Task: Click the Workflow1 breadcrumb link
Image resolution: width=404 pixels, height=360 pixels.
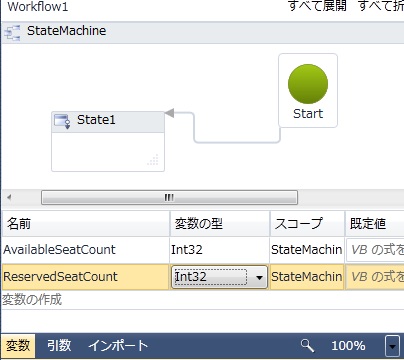Action: [38, 6]
